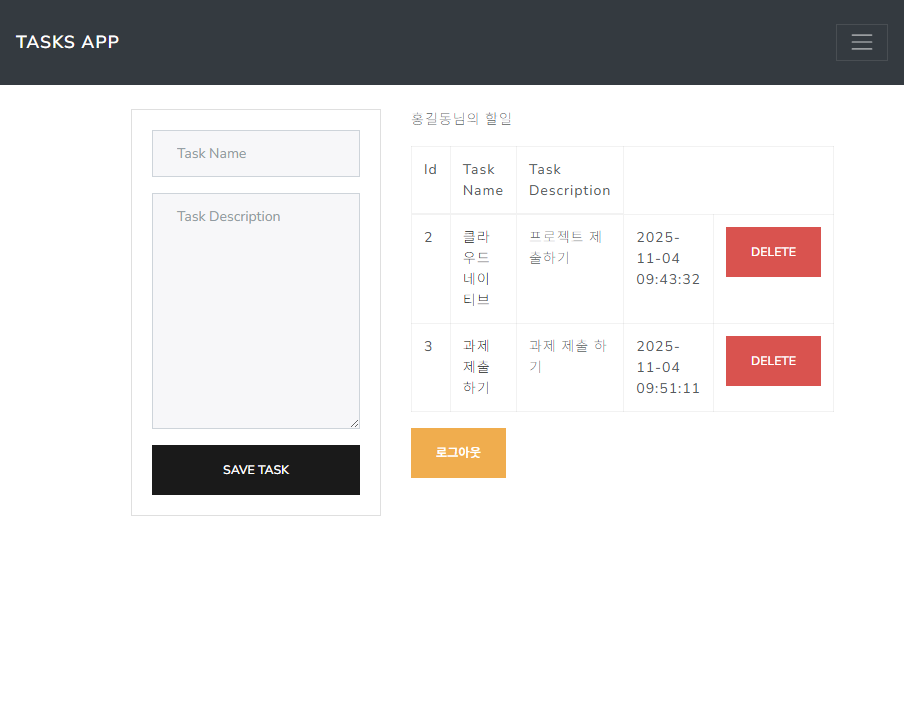Image resolution: width=904 pixels, height=701 pixels.
Task: Click the Id cell showing 2
Action: coord(431,269)
